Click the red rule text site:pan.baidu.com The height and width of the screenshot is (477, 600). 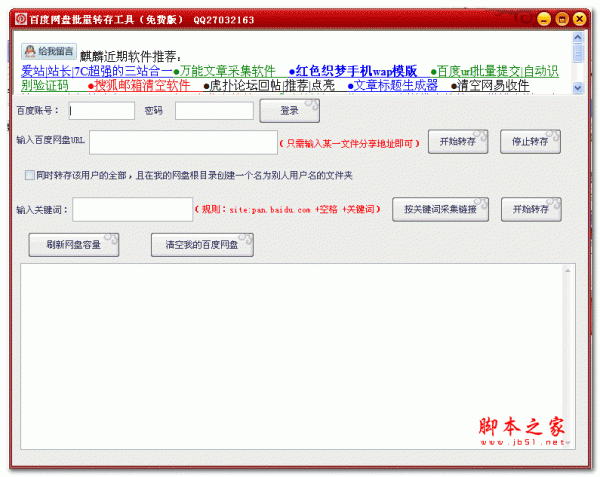(x=269, y=210)
